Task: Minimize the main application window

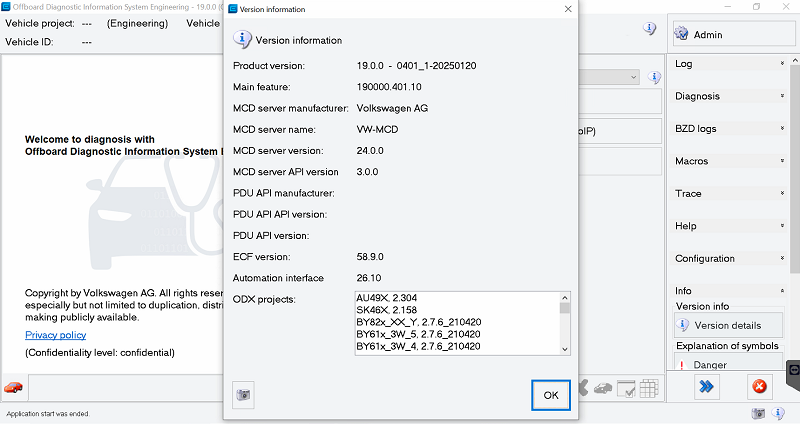Action: tap(728, 7)
